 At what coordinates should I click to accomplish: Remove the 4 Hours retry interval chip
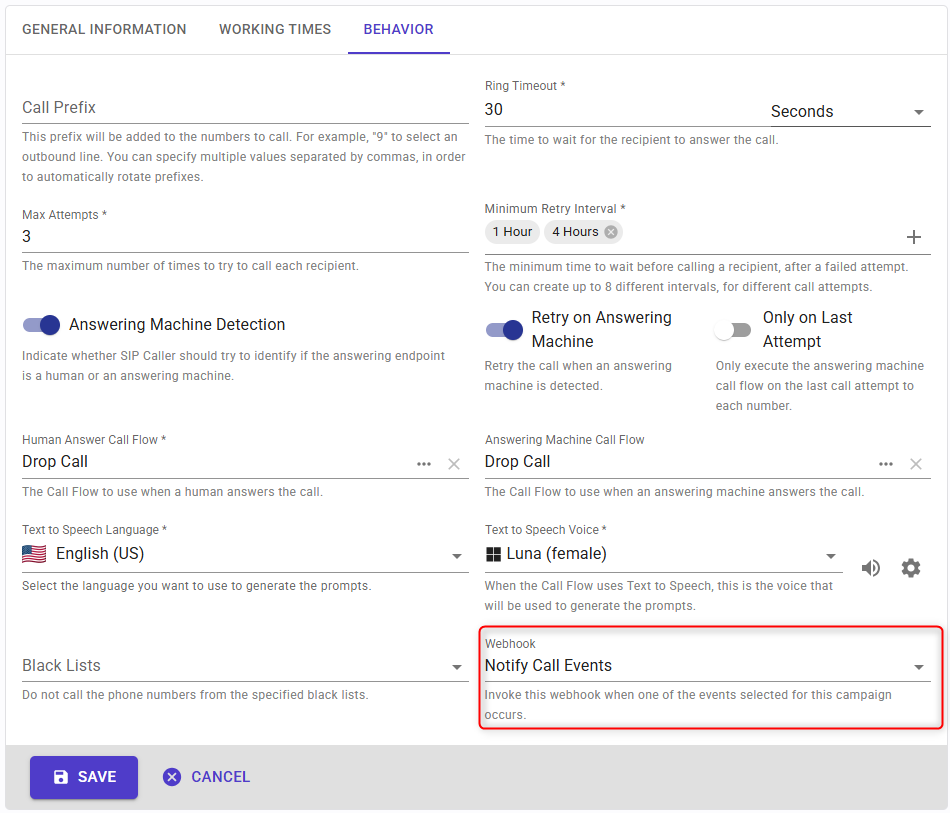[x=611, y=232]
